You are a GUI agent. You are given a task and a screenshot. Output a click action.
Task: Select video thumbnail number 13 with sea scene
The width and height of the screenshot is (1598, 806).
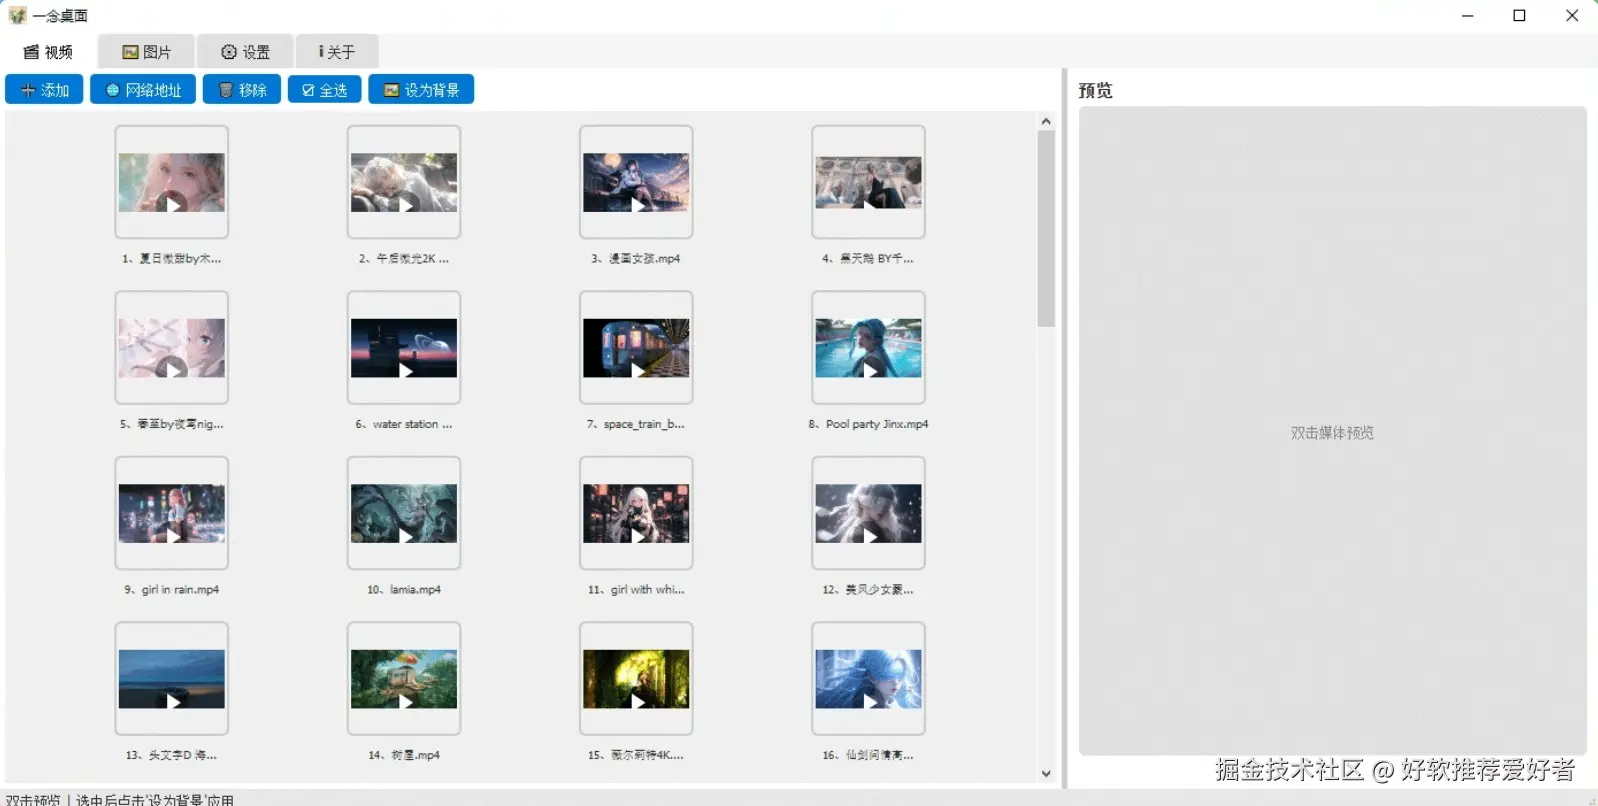(172, 679)
